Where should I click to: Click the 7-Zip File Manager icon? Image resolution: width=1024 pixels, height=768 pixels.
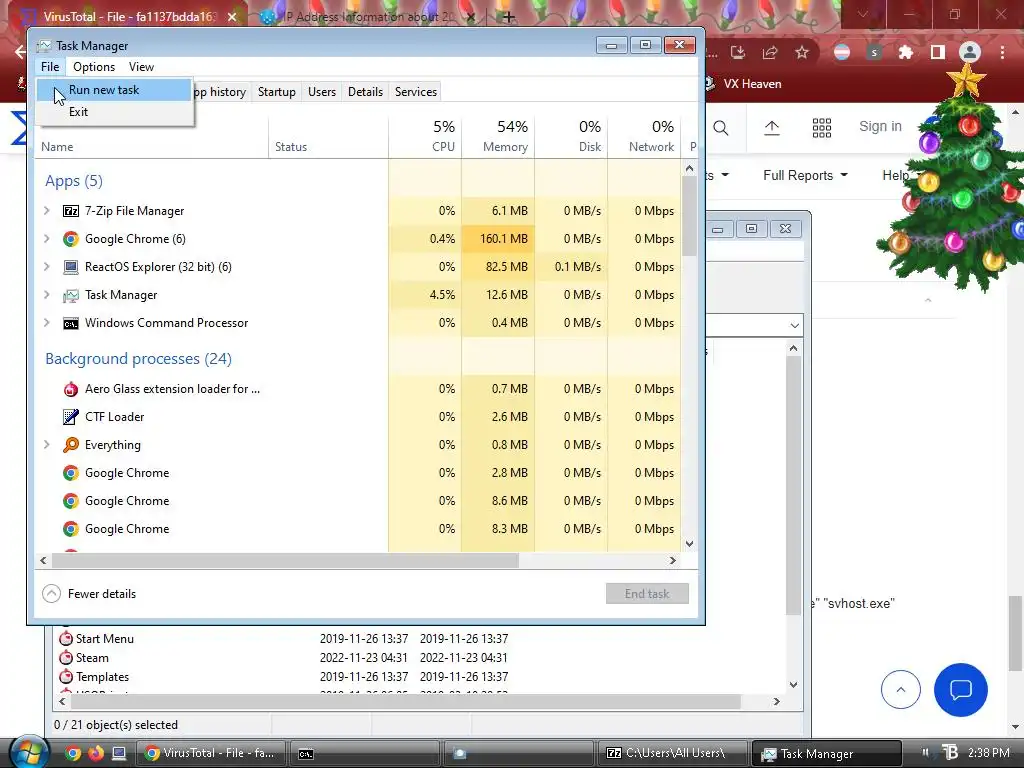[71, 211]
